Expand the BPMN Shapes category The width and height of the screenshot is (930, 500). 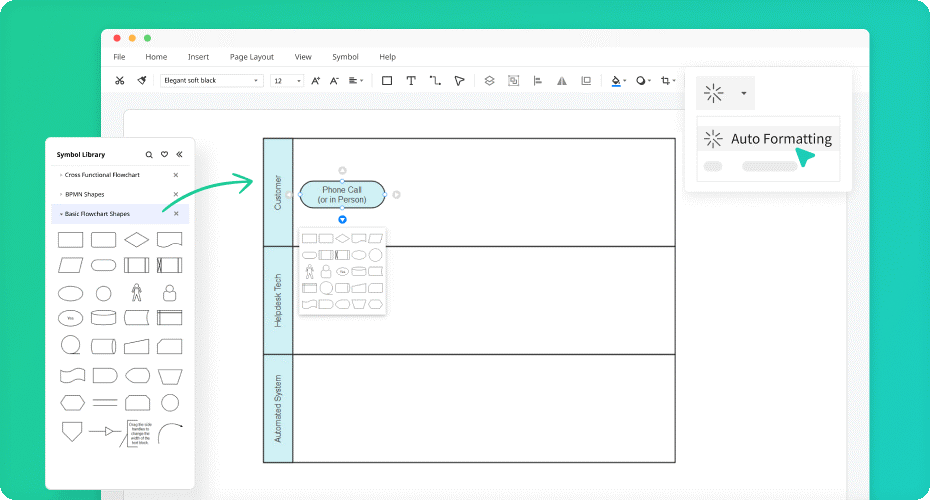85,194
